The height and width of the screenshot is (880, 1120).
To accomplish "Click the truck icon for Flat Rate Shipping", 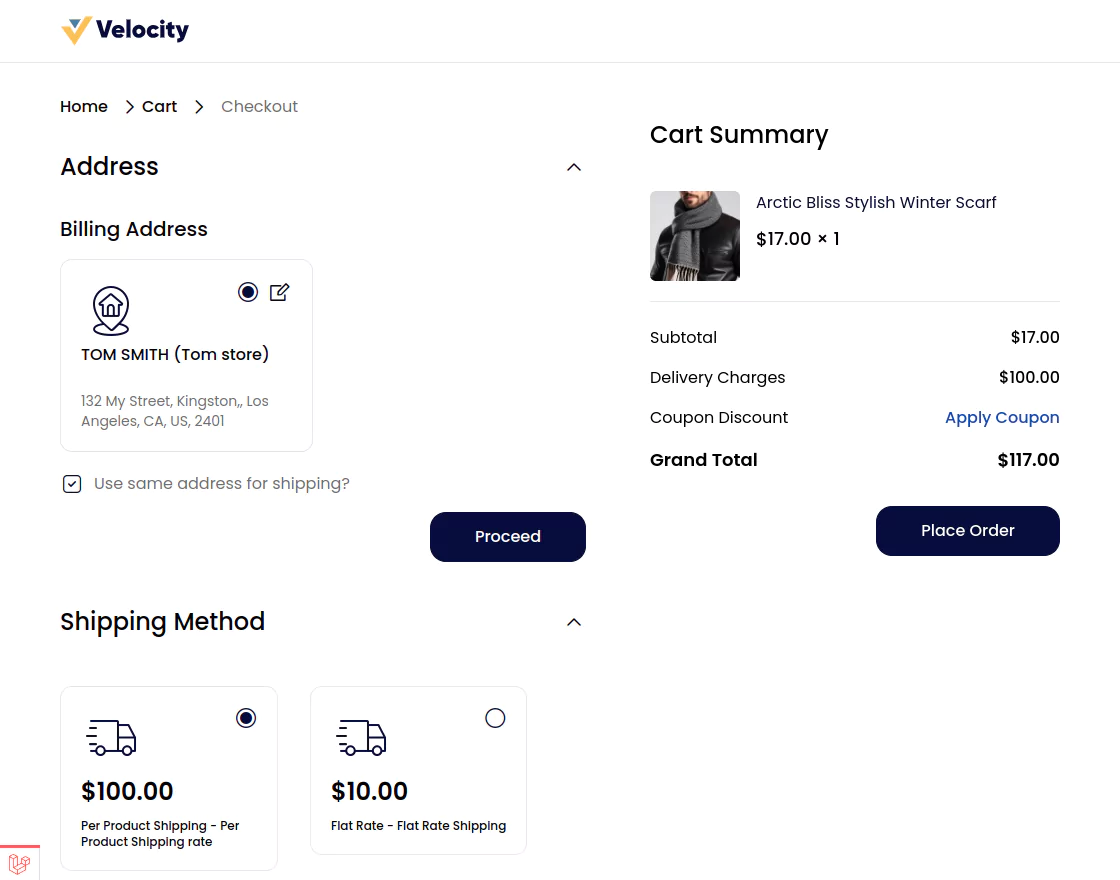I will pyautogui.click(x=361, y=738).
